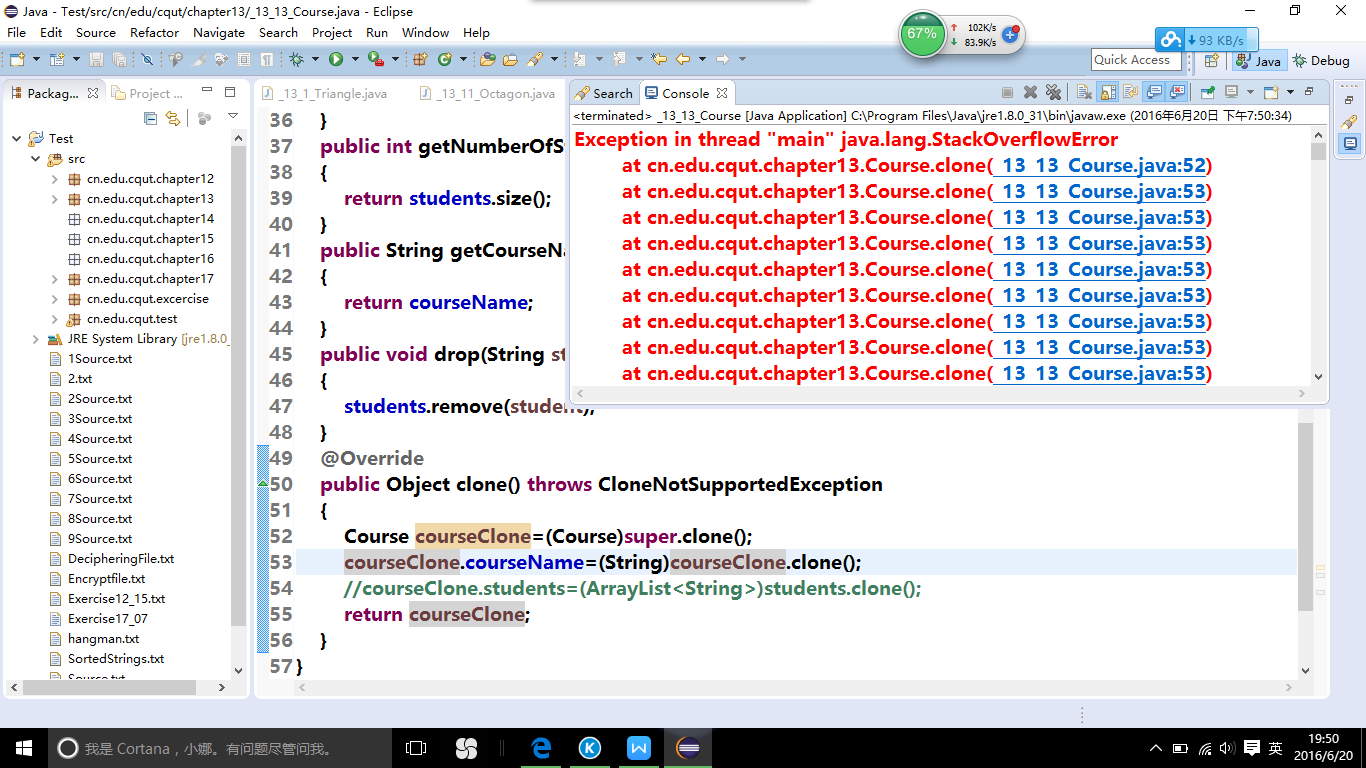The width and height of the screenshot is (1366, 768).
Task: Open the Navigate menu
Action: [x=219, y=32]
